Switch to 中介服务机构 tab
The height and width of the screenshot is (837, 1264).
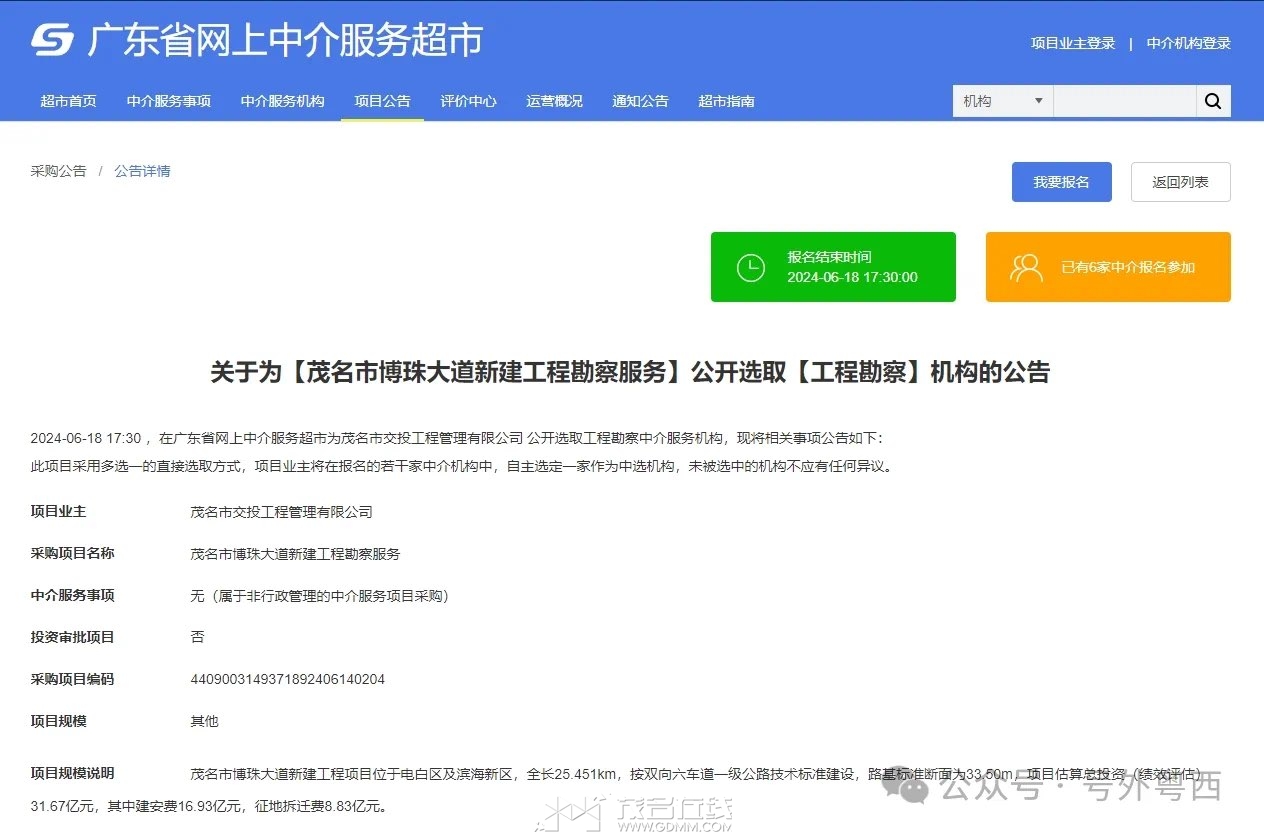(x=282, y=101)
